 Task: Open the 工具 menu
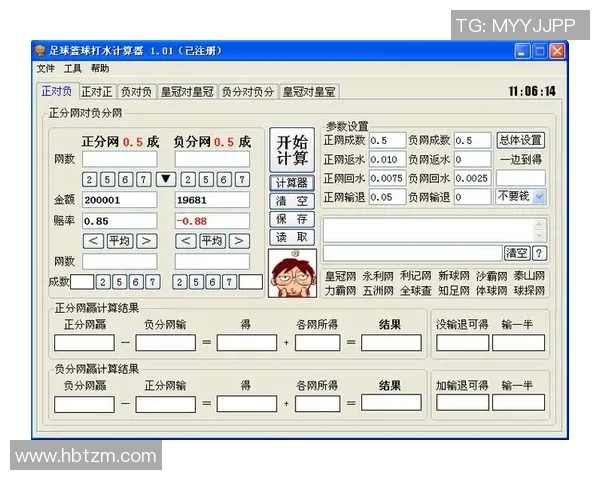73,69
